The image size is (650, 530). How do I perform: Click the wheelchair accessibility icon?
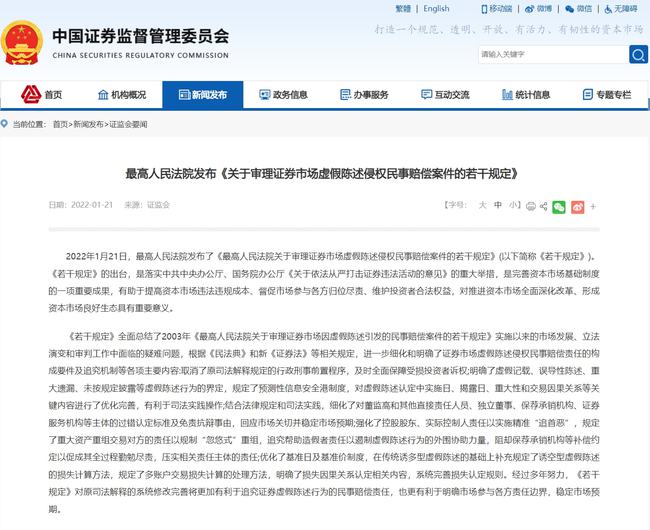[608, 9]
